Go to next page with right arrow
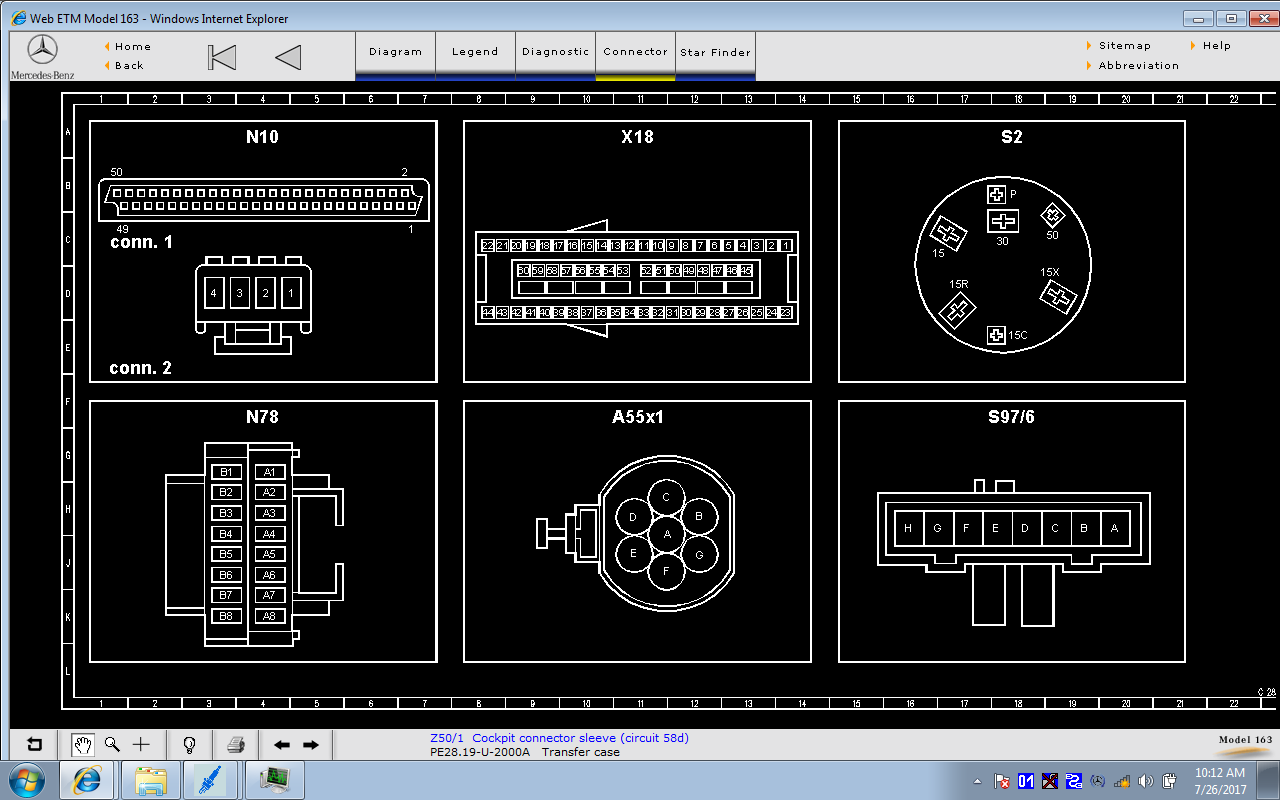1280x800 pixels. click(x=311, y=745)
